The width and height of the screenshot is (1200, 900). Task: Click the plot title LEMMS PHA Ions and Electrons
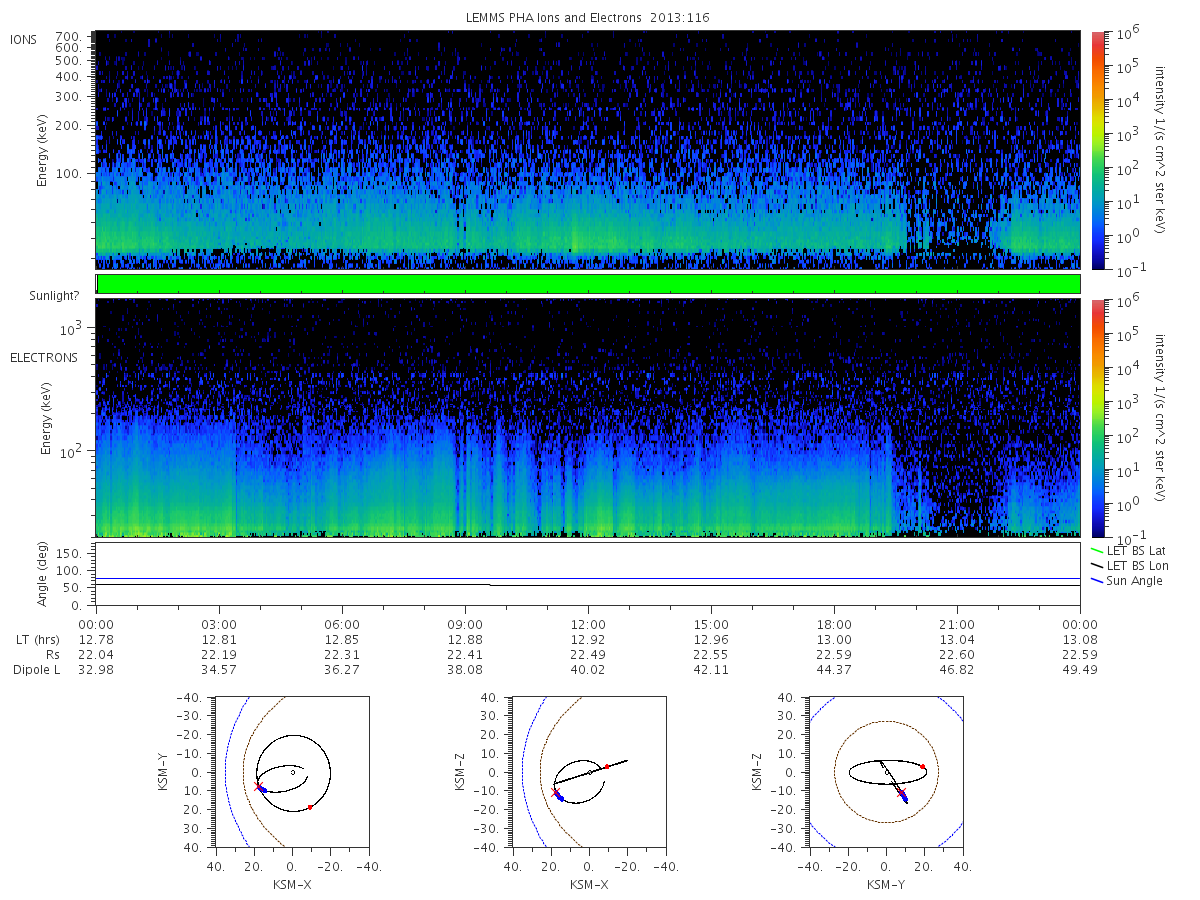[x=588, y=17]
